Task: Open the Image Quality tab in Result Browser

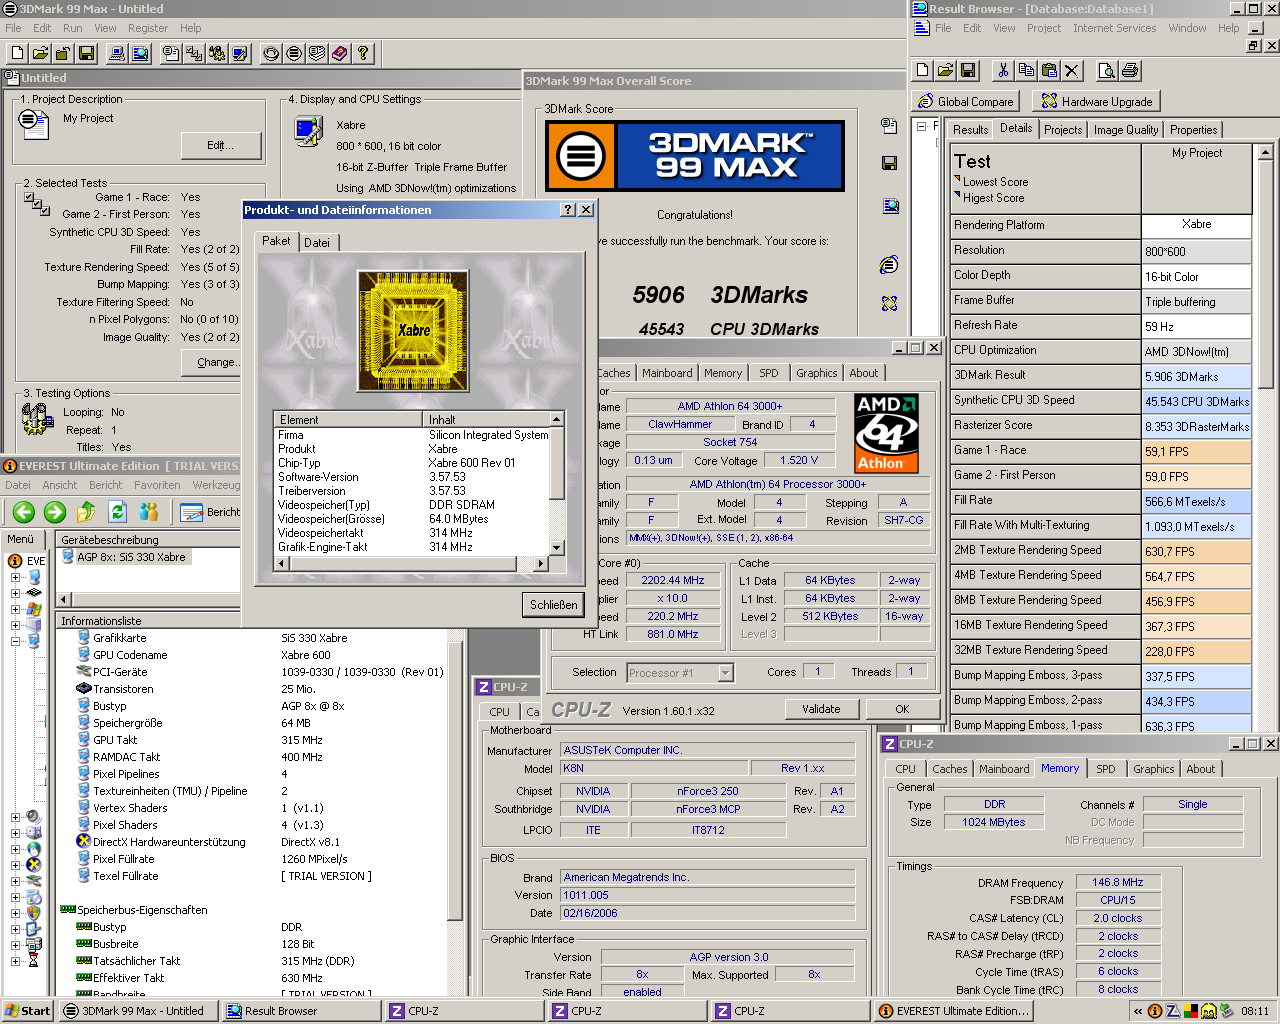Action: coord(1126,130)
